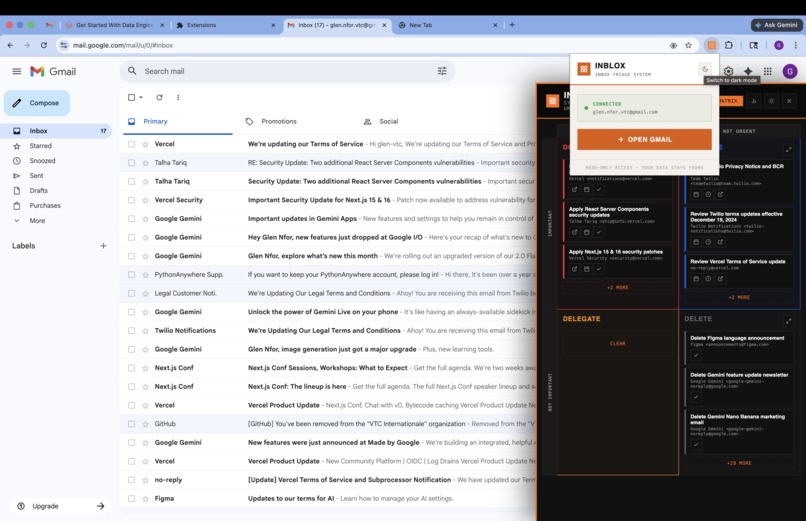The image size is (806, 521).
Task: Reload the browser page
Action: pyautogui.click(x=44, y=45)
